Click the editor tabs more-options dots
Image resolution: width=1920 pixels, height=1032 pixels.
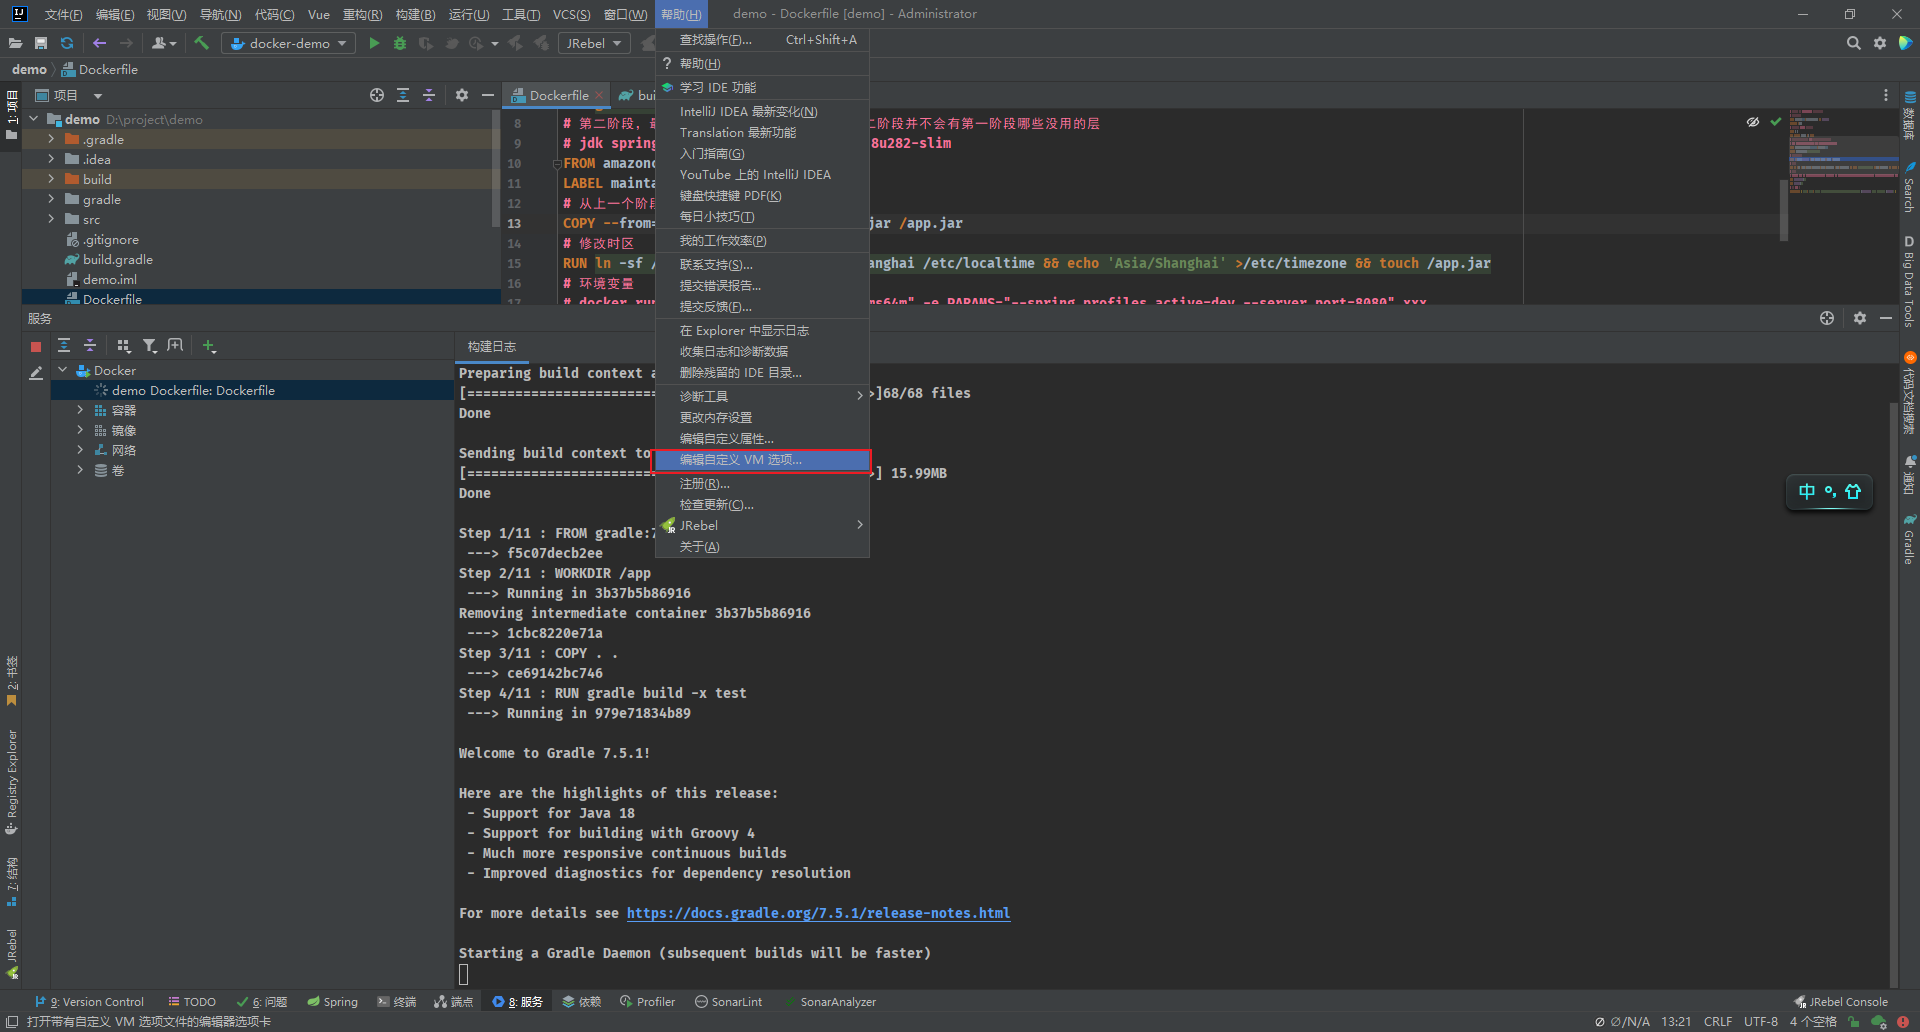tap(1886, 95)
